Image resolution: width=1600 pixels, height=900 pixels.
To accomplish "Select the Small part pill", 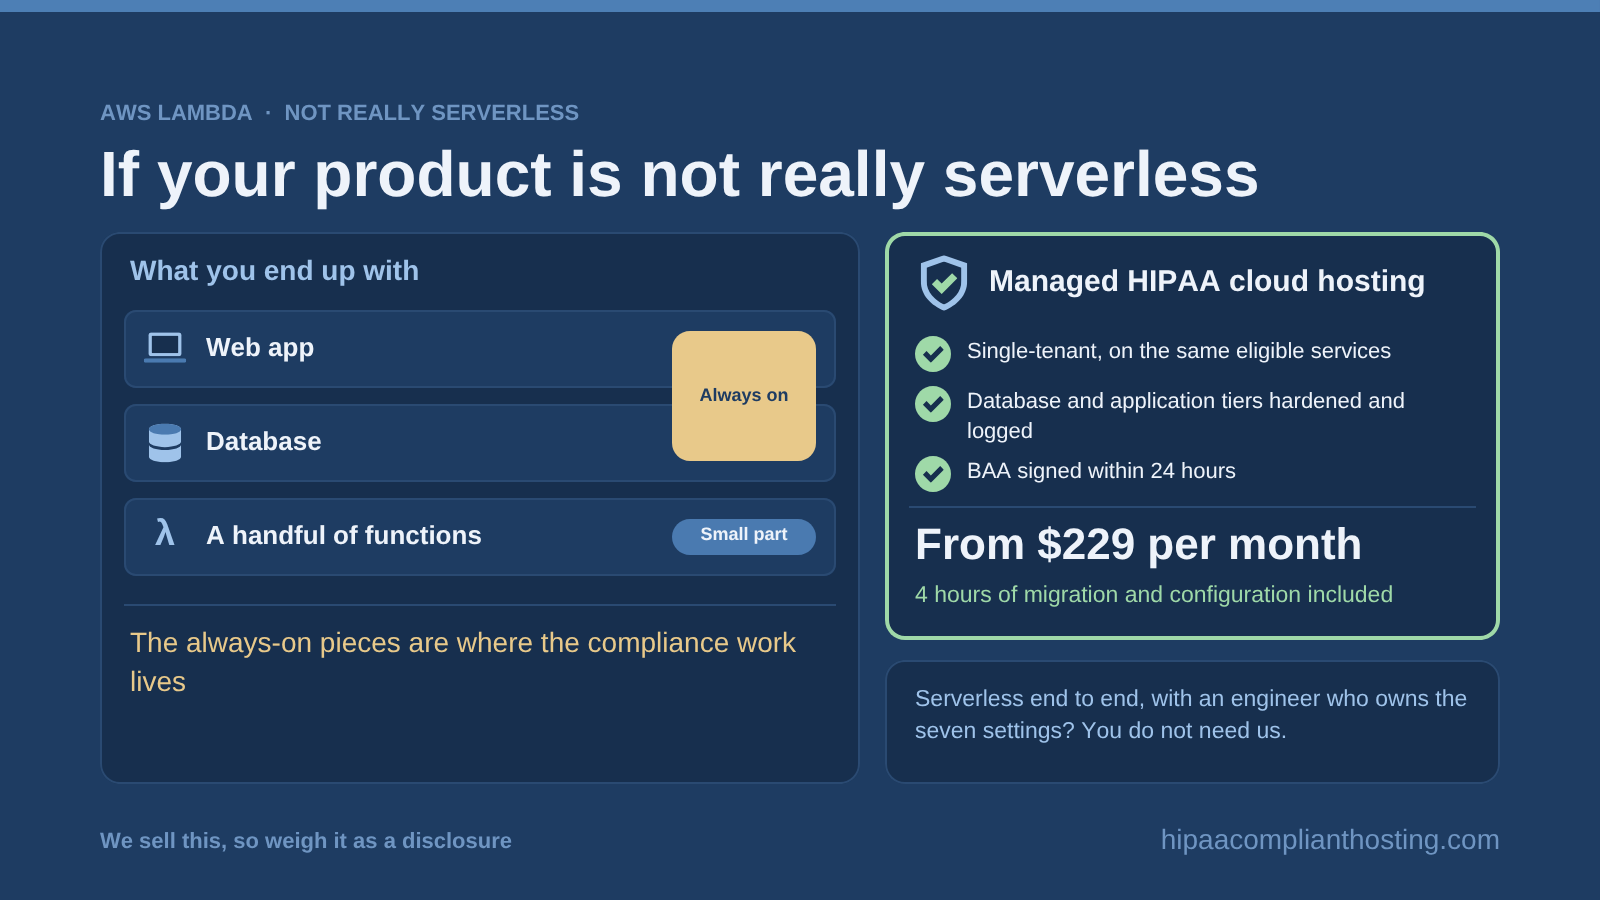I will (x=744, y=536).
